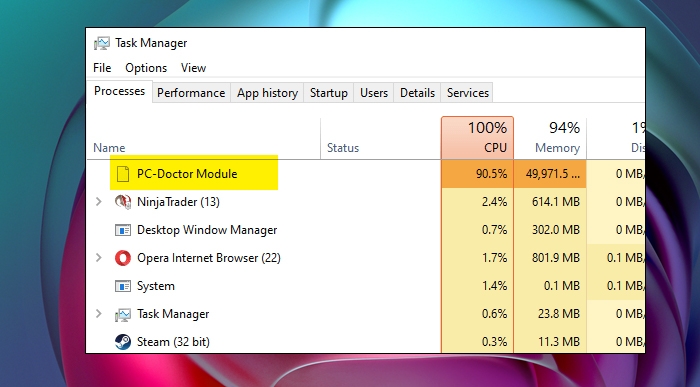The width and height of the screenshot is (700, 387).
Task: Click the 0.7% CPU value
Action: tap(494, 230)
